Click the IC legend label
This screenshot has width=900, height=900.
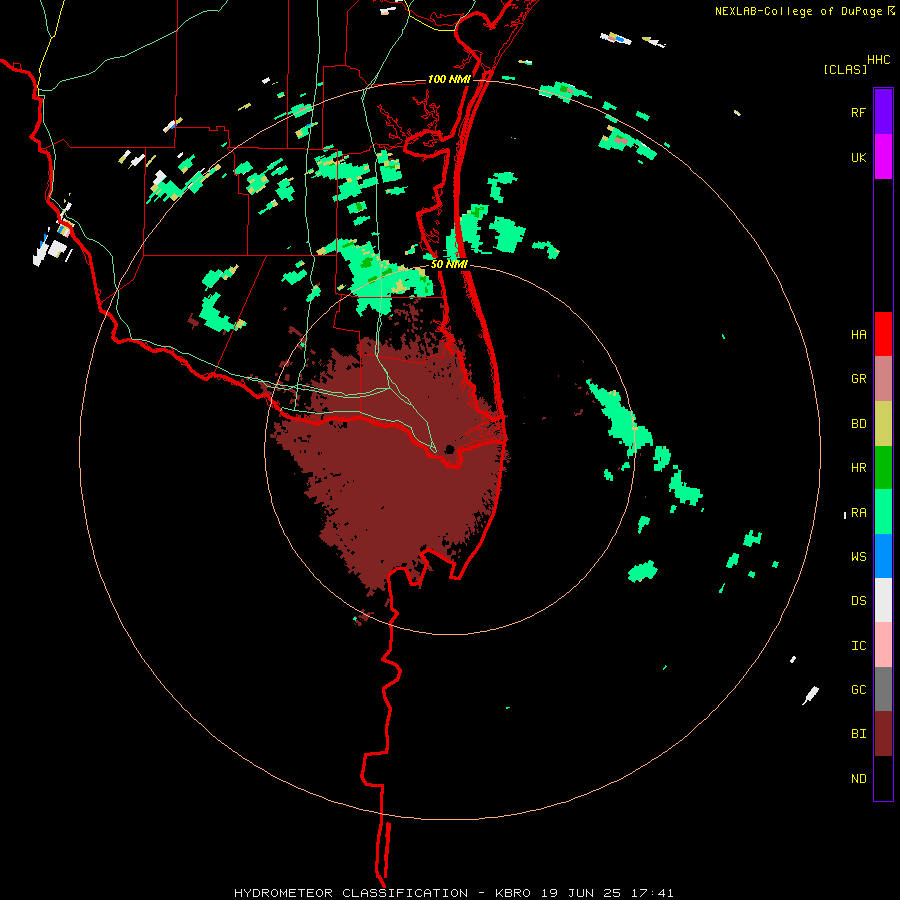coord(858,646)
